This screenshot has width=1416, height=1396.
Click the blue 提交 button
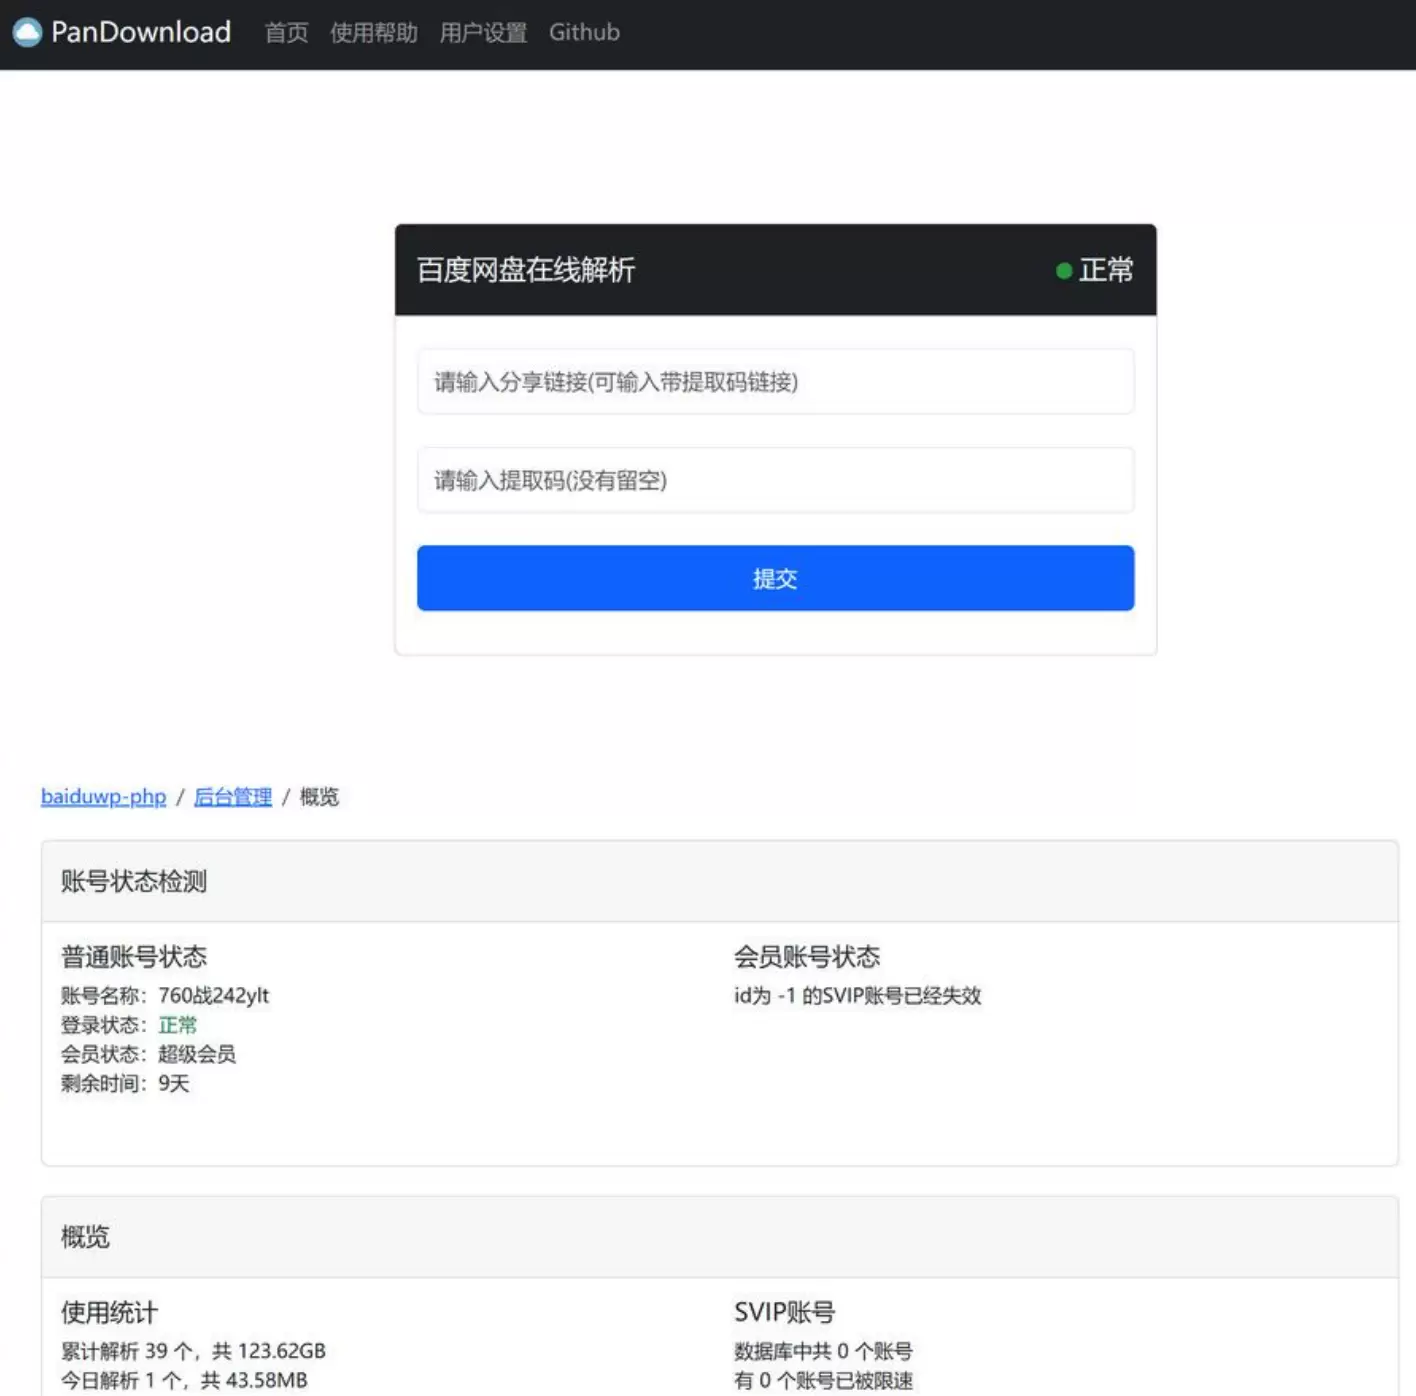pyautogui.click(x=775, y=578)
